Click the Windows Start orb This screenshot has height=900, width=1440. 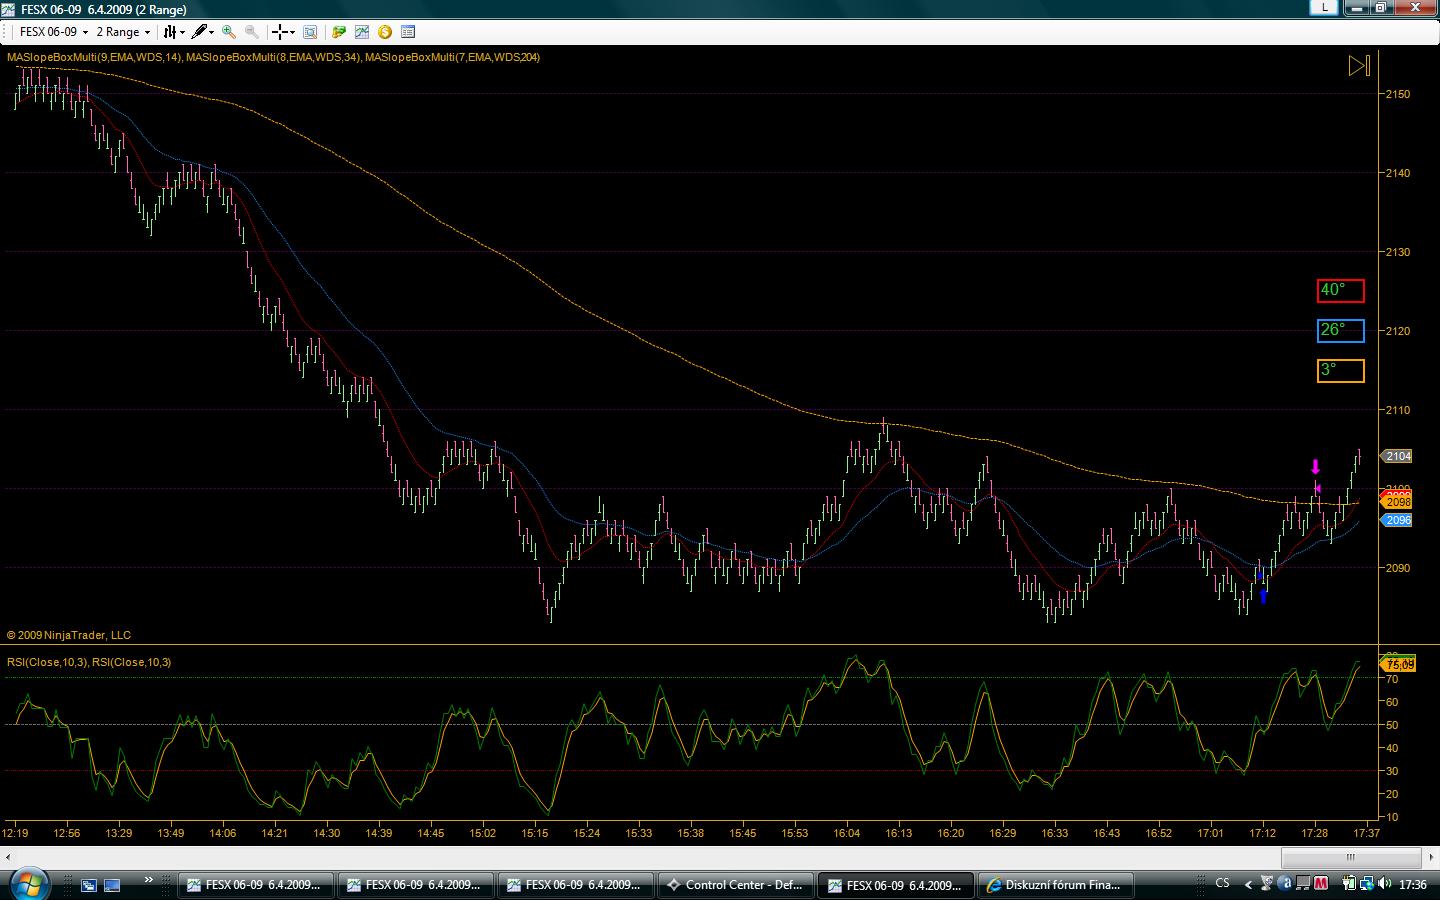coord(27,884)
